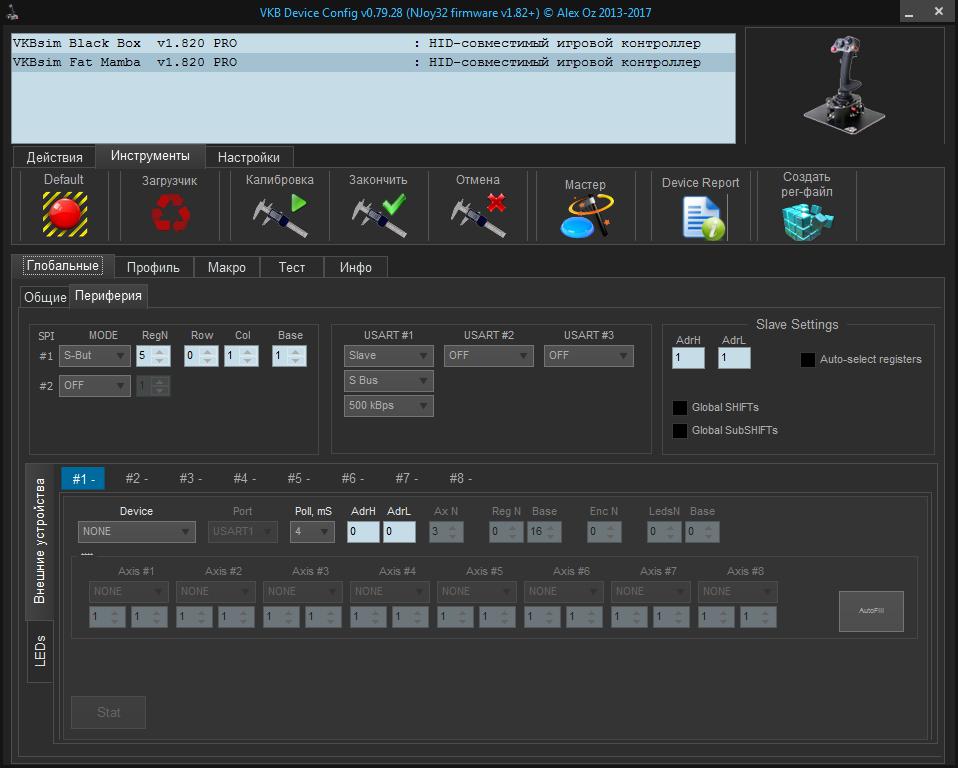
Task: Open the external Device dropdown (NONE)
Action: pos(137,532)
